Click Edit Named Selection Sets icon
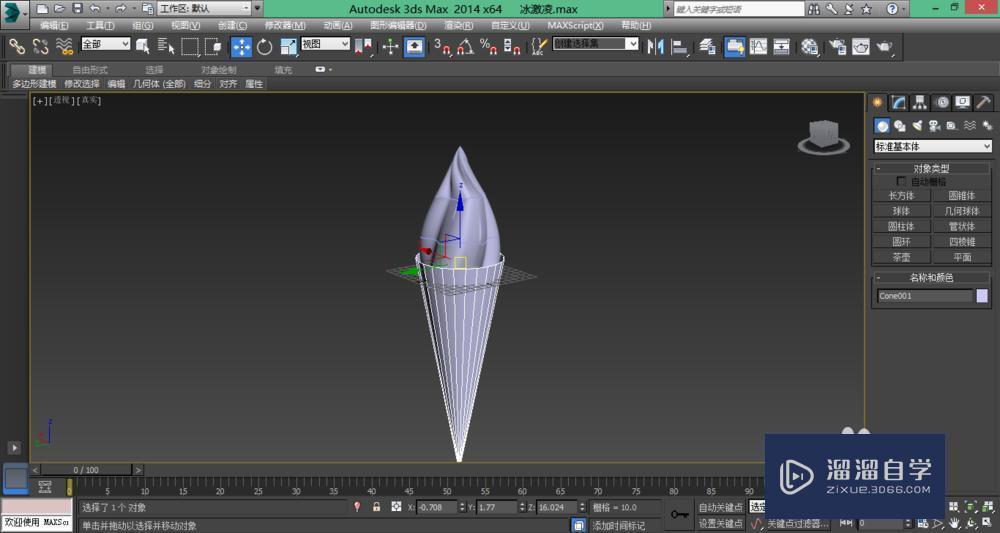 (x=540, y=46)
